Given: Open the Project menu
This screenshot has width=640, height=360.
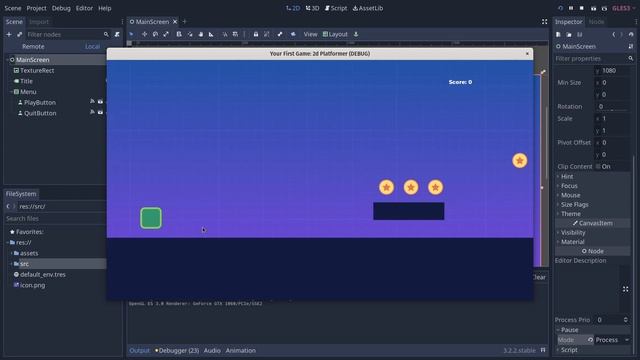Looking at the screenshot, I should point(36,8).
